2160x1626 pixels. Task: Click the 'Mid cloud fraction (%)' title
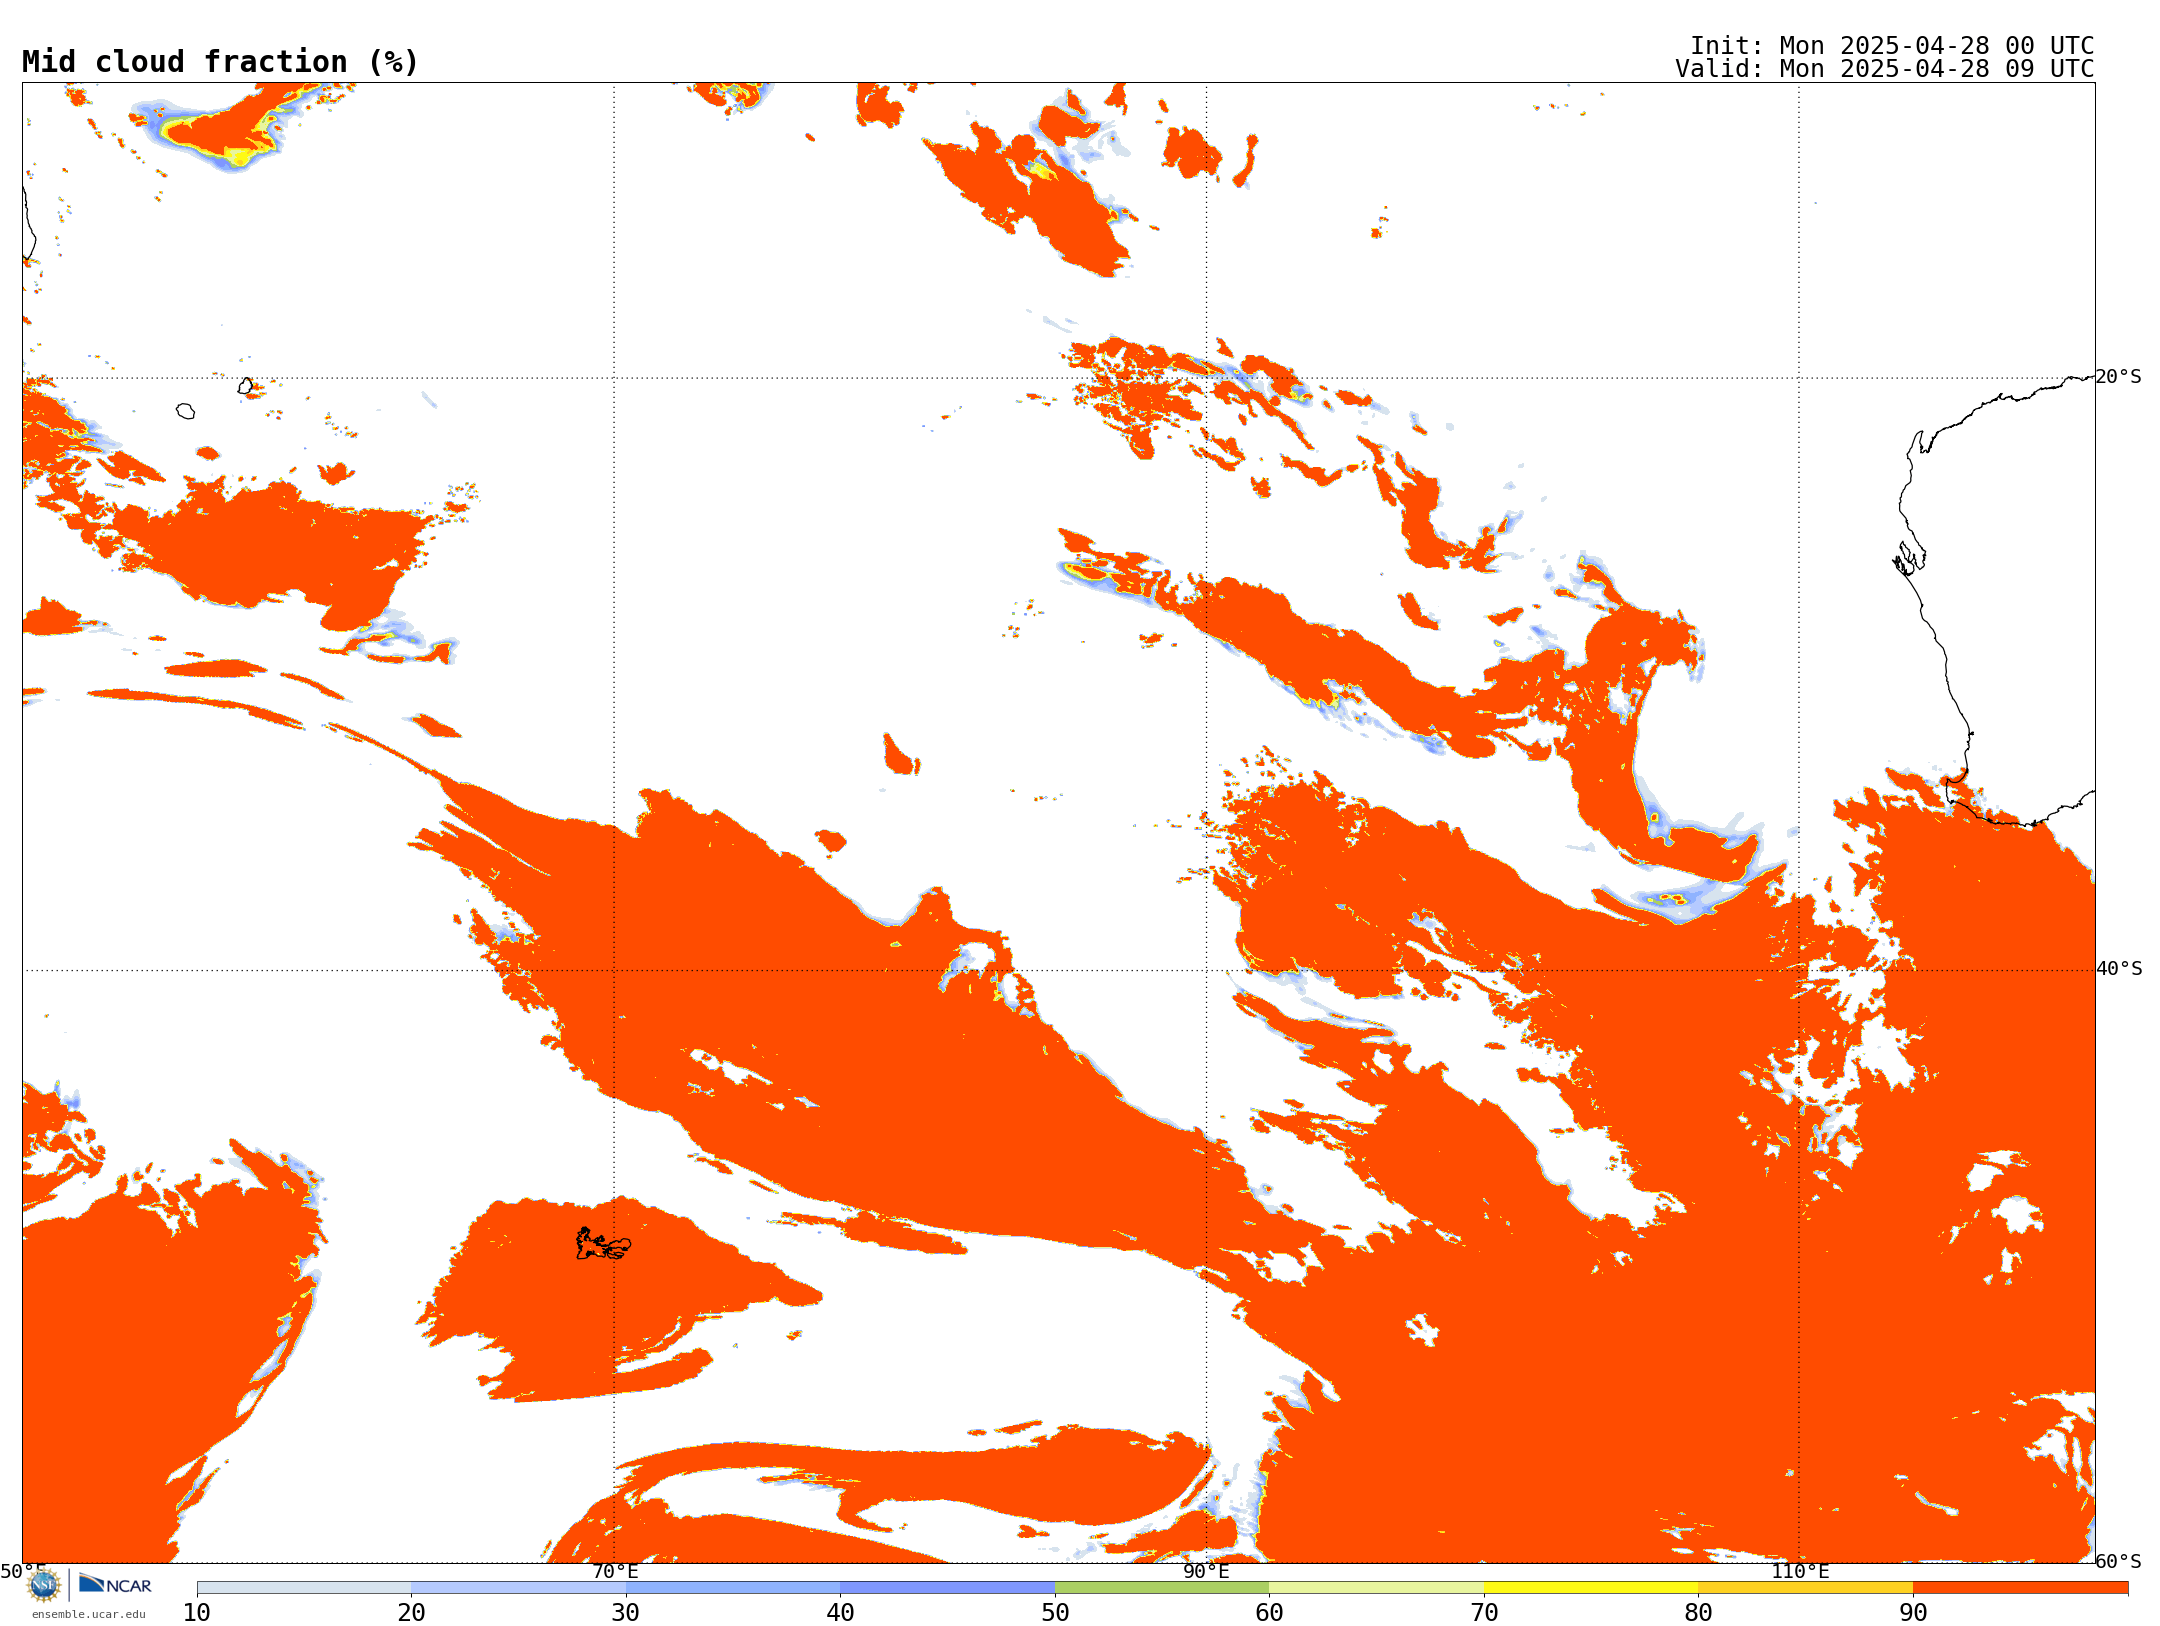tap(220, 62)
